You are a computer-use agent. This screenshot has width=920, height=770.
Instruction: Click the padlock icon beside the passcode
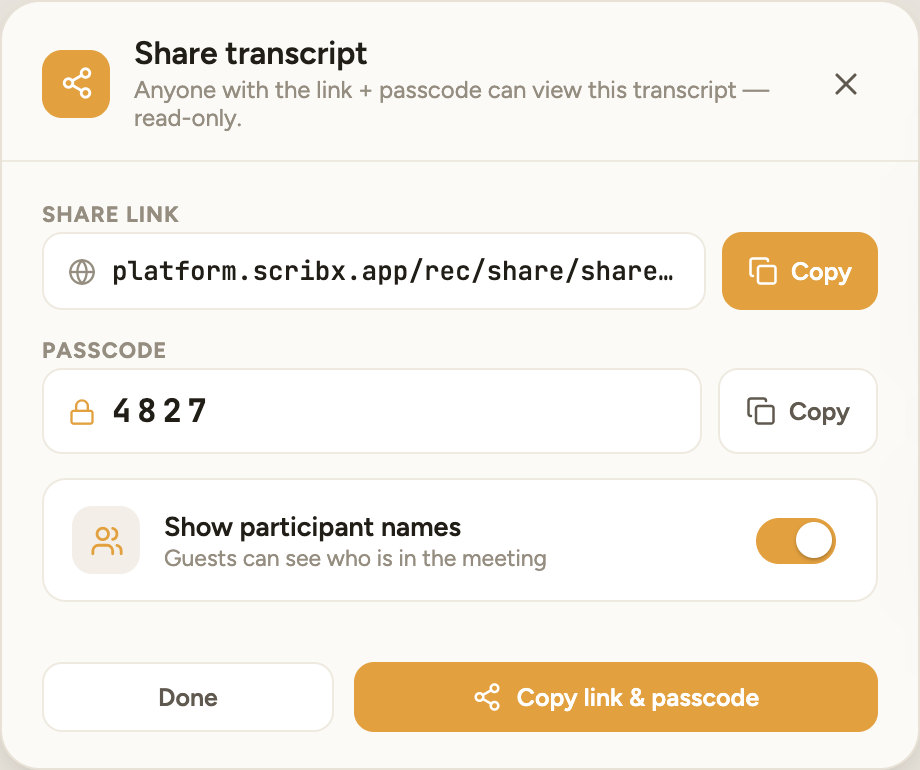[82, 411]
